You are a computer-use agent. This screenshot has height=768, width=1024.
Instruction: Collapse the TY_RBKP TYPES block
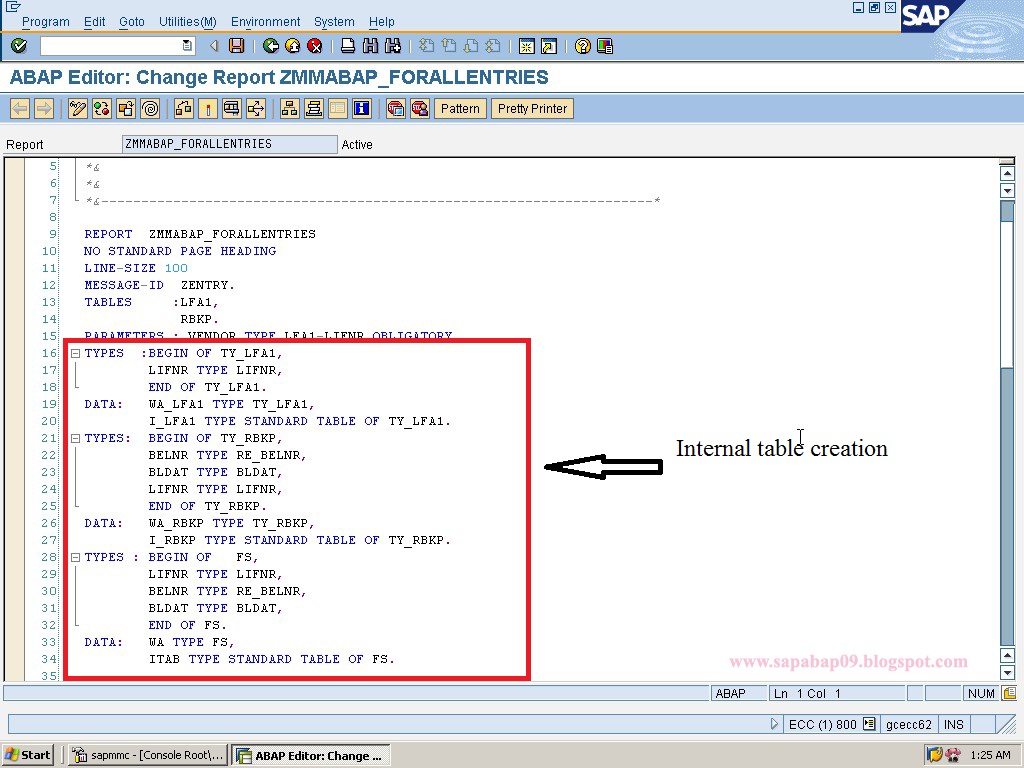(x=76, y=437)
